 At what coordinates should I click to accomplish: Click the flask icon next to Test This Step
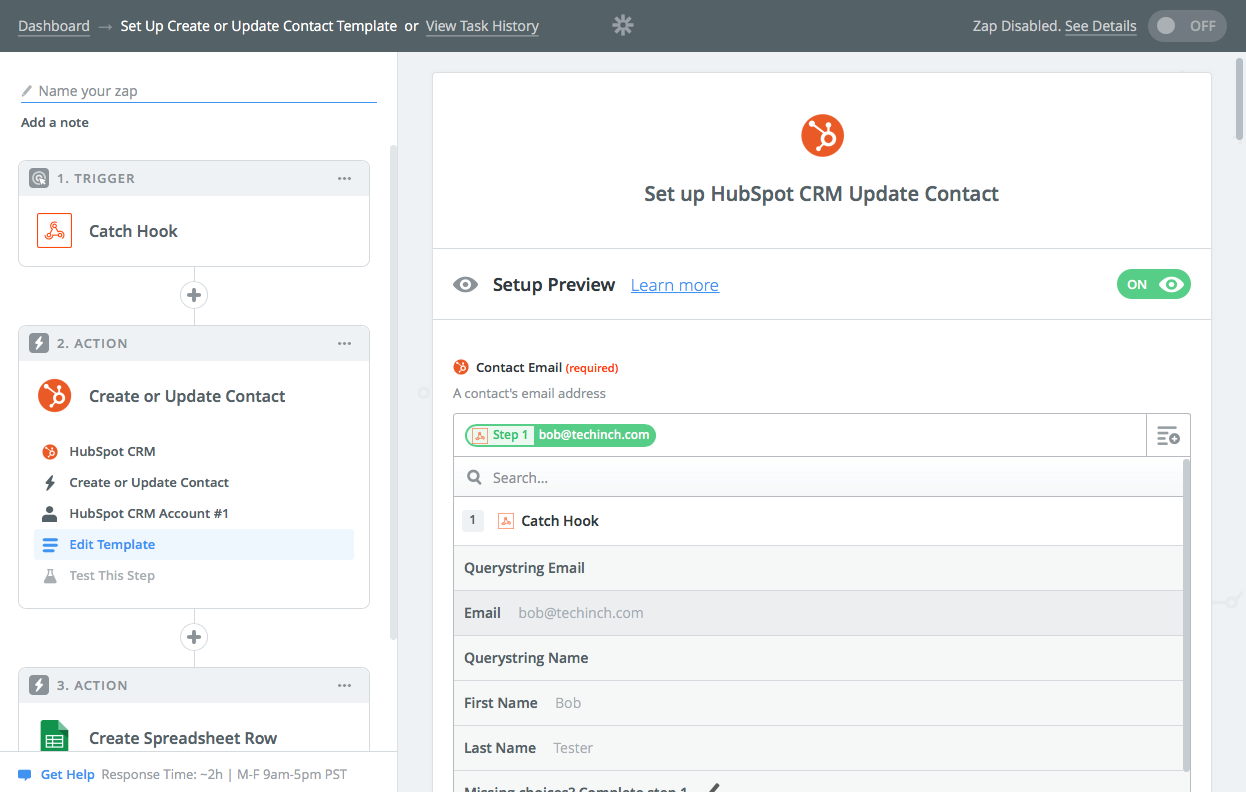[50, 576]
